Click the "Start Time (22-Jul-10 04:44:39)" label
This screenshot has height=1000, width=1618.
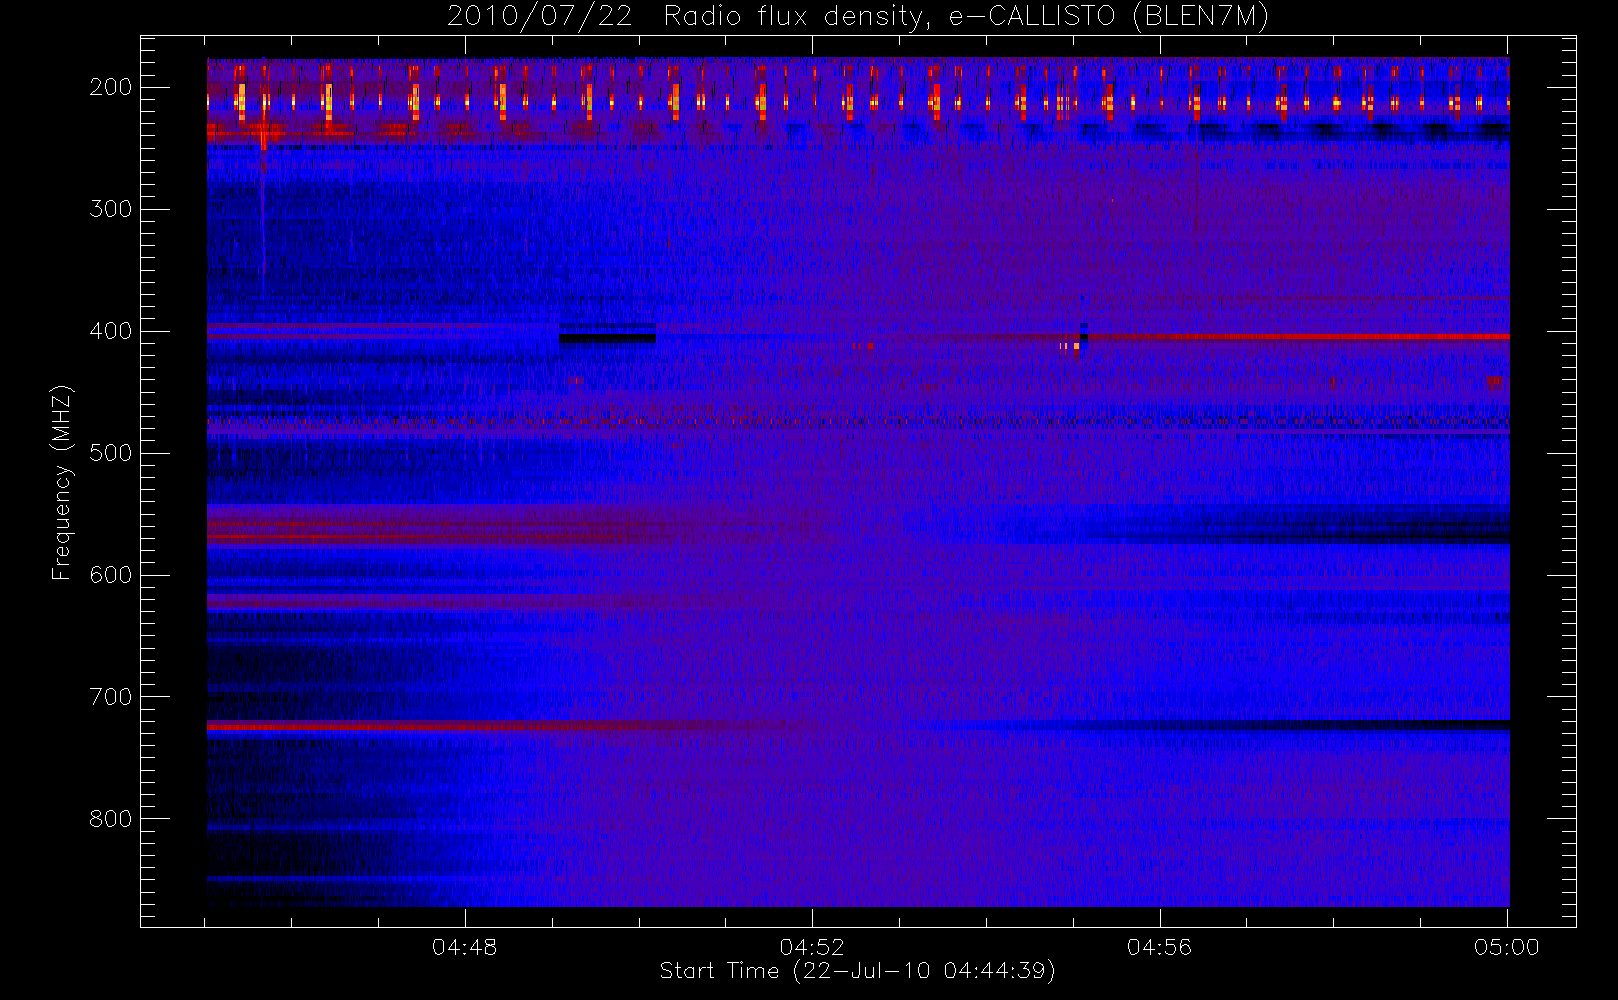click(858, 971)
